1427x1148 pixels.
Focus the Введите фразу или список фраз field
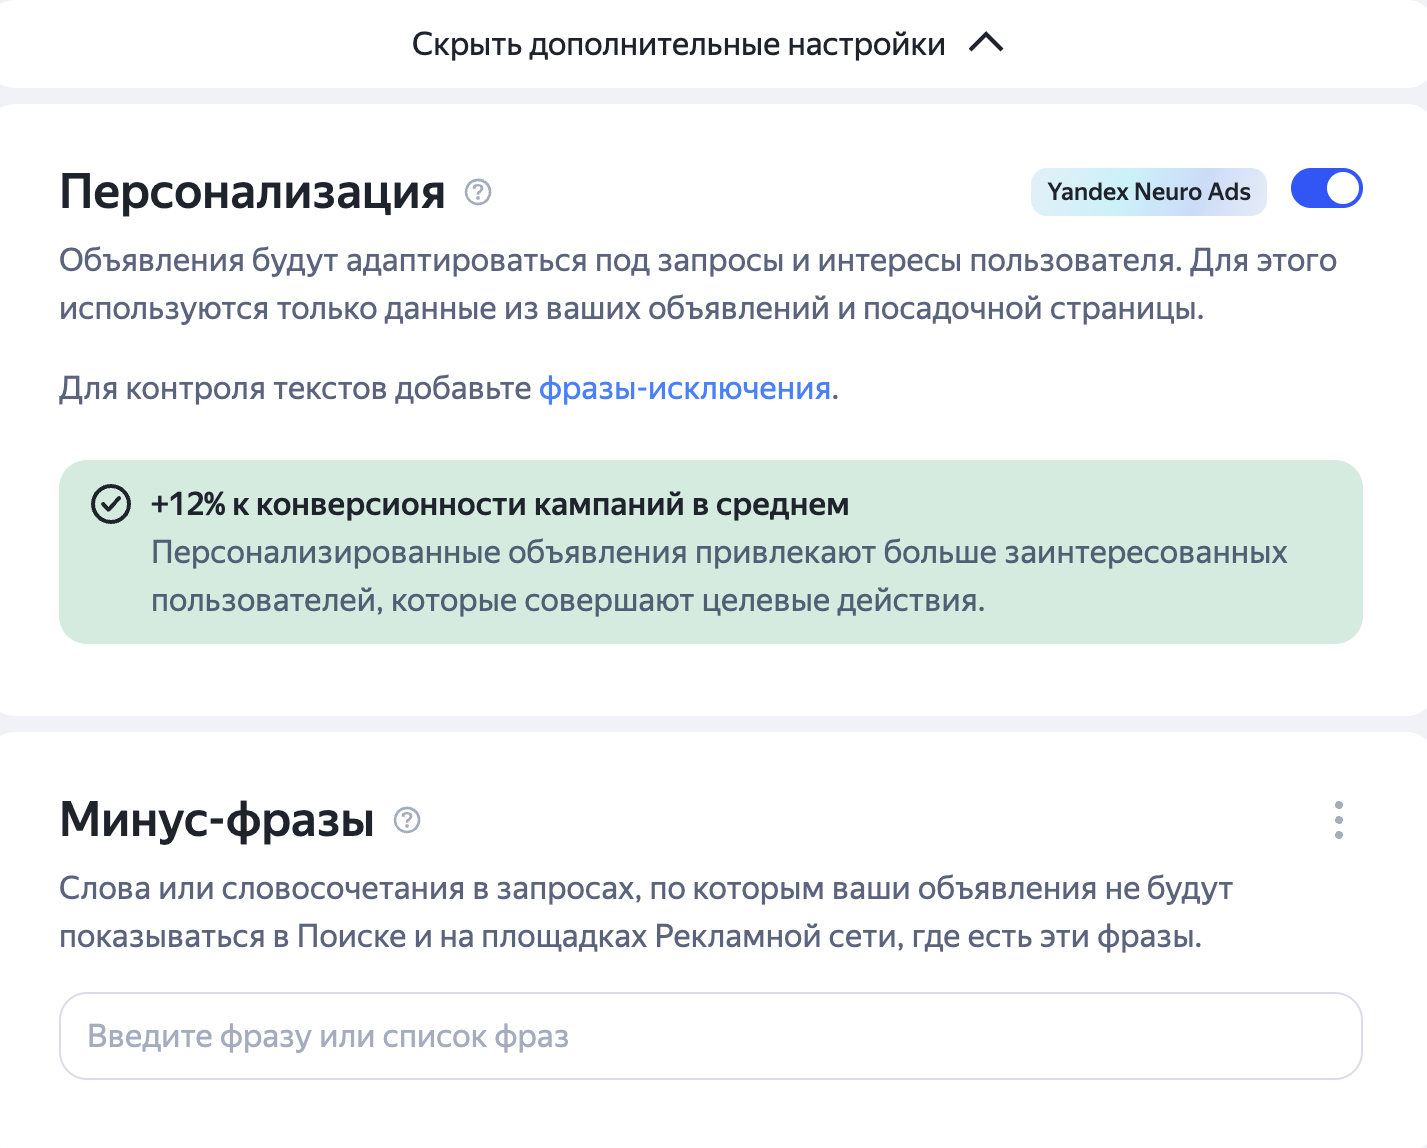[x=711, y=1036]
